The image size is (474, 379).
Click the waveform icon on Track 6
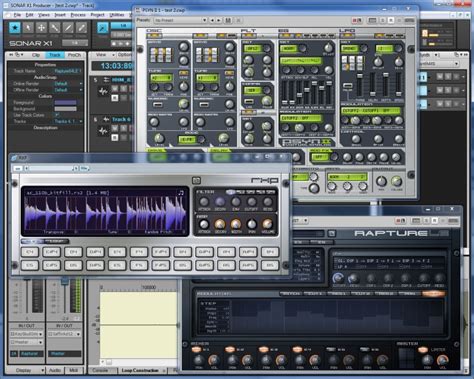[103, 131]
